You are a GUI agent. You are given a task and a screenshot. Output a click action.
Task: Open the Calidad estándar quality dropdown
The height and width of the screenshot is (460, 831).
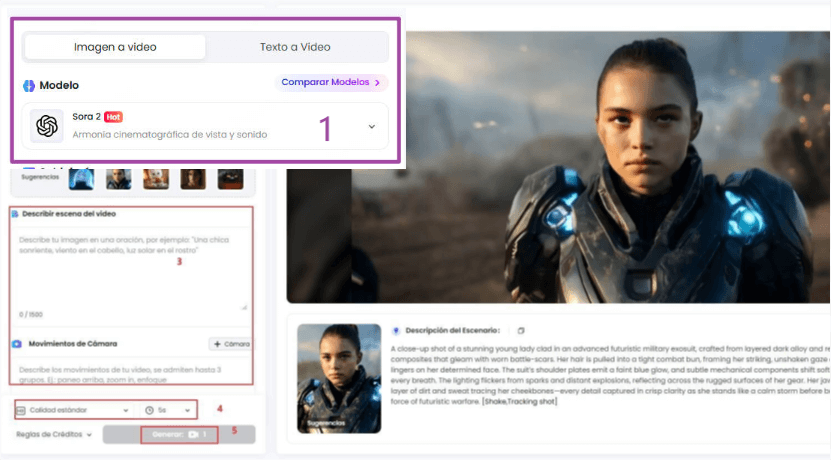73,410
